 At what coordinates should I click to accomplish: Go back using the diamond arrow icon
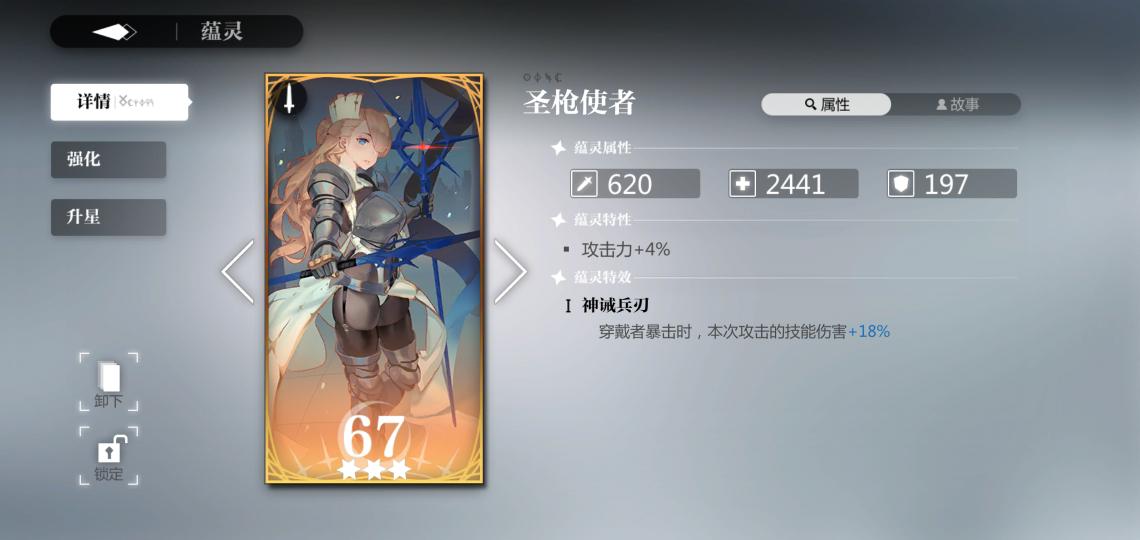(x=114, y=32)
